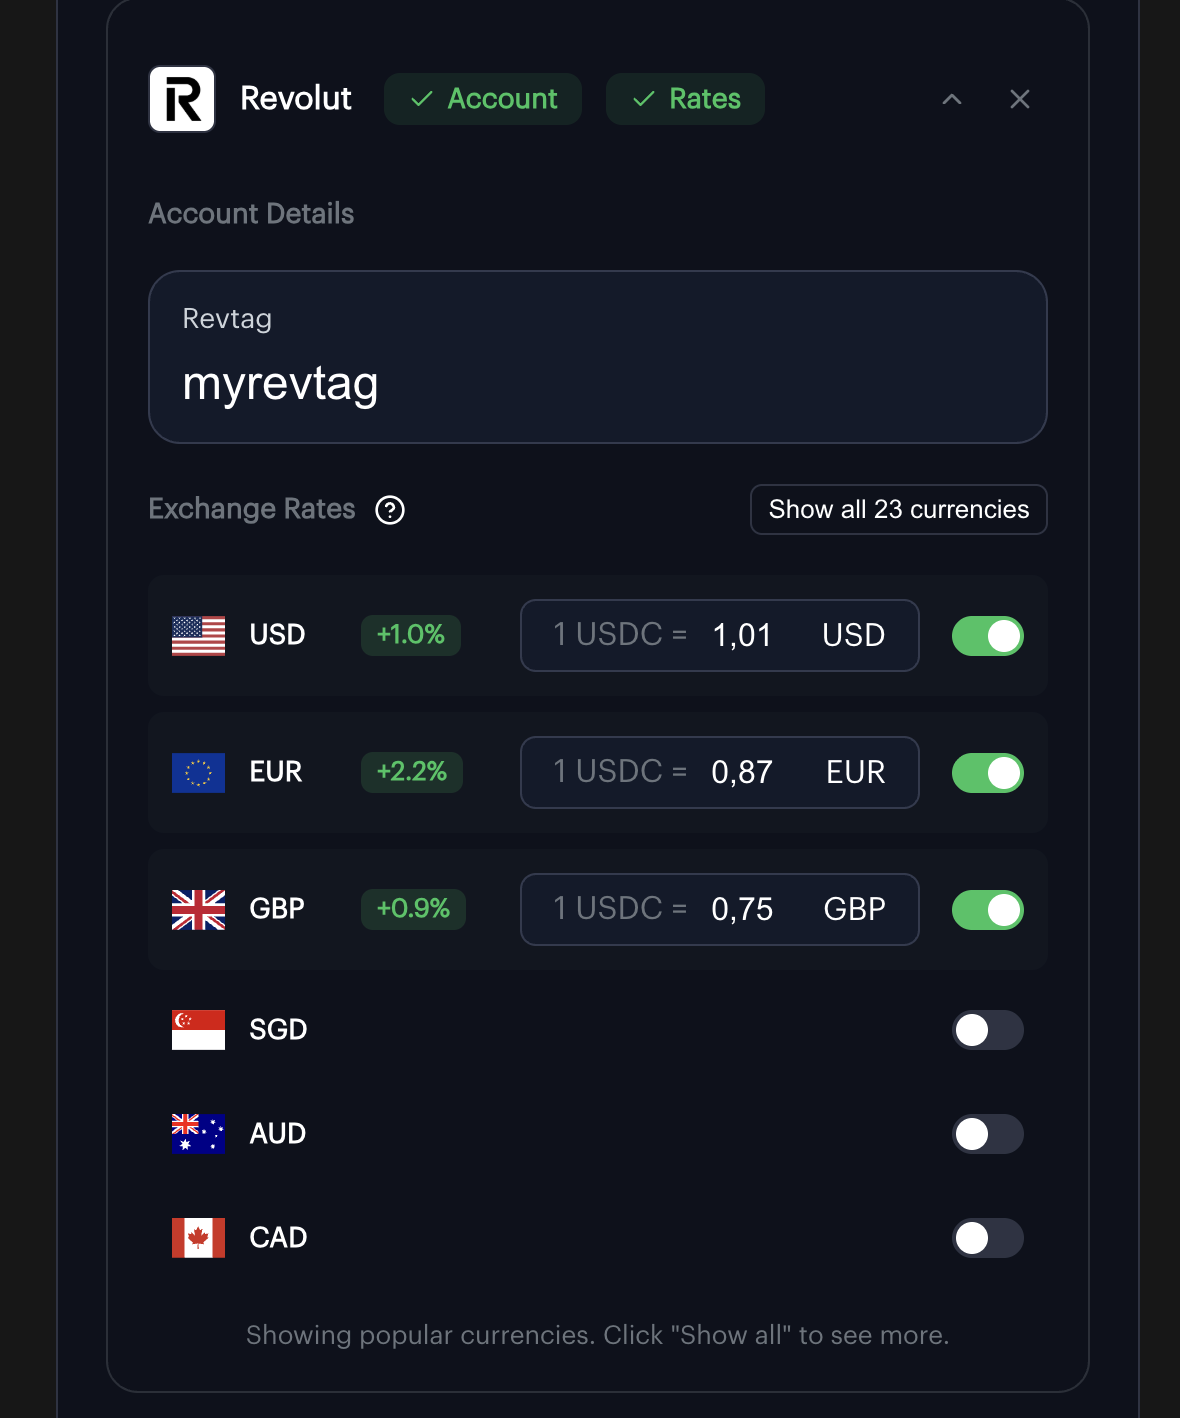Switch on the AUD currency toggle
The width and height of the screenshot is (1180, 1418).
click(987, 1134)
